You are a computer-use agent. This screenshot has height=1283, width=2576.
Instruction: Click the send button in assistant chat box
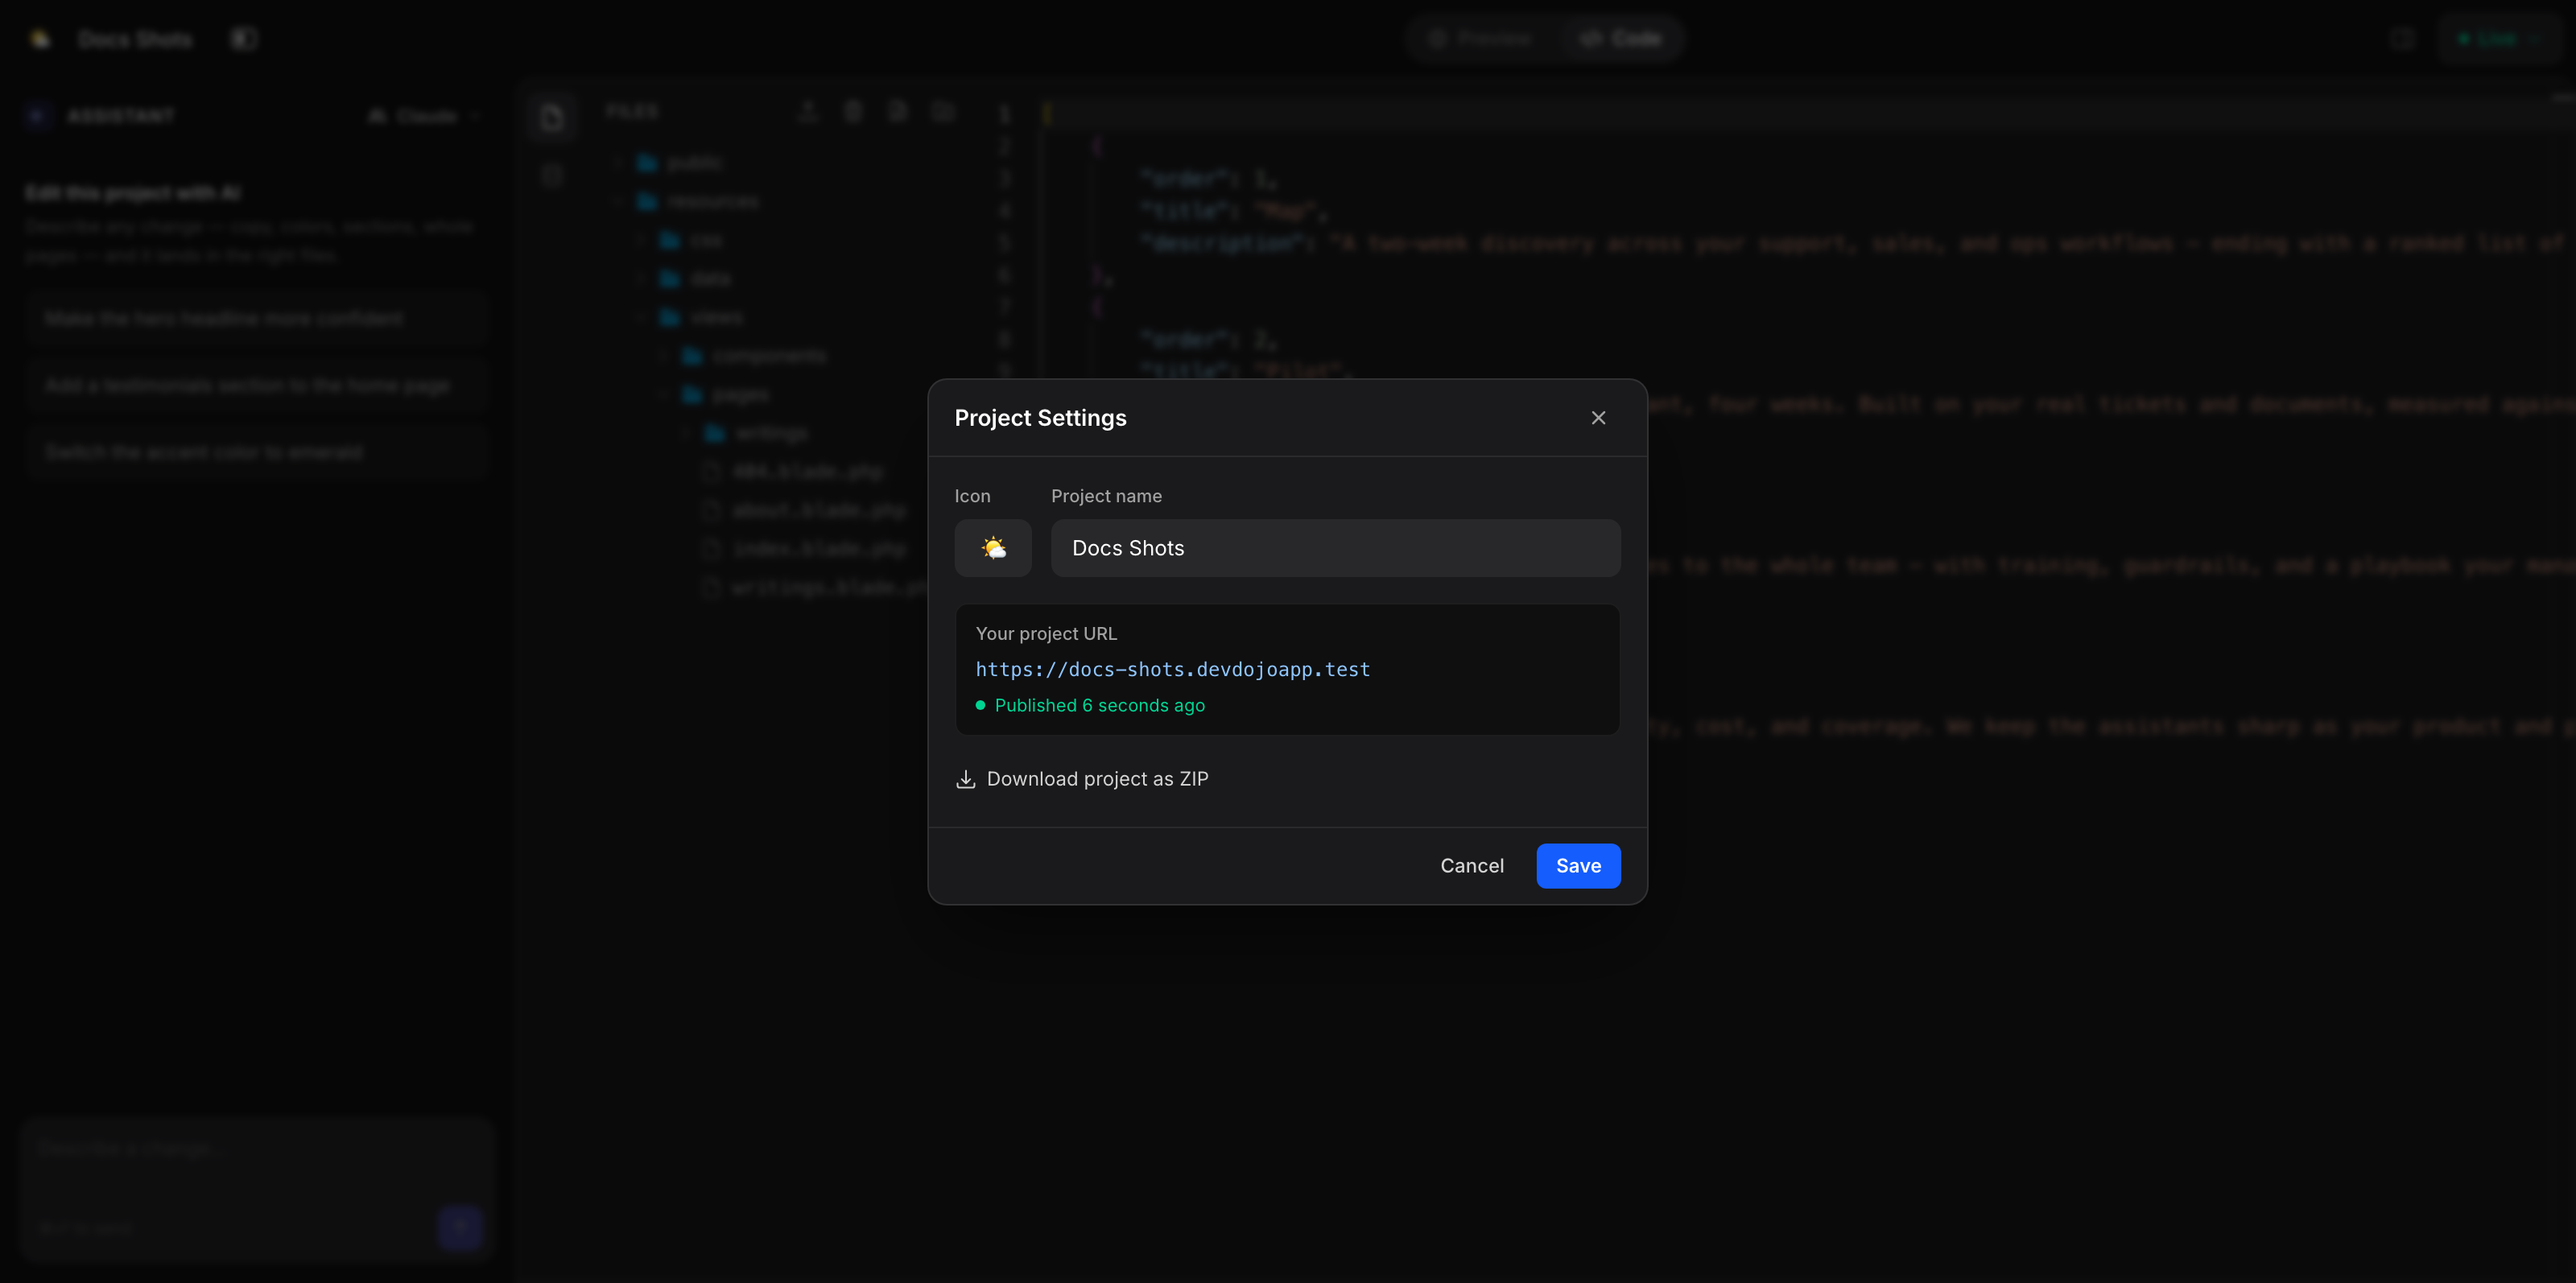[x=461, y=1228]
